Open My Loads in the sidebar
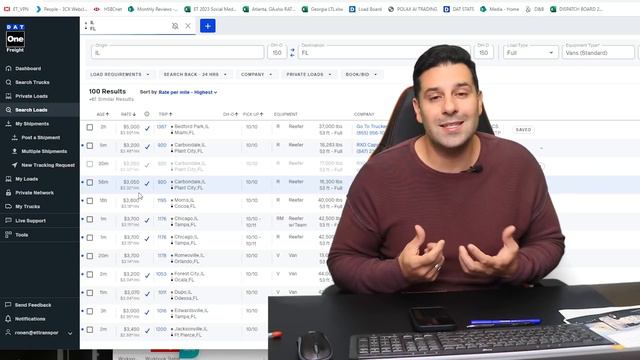The image size is (640, 360). point(27,179)
